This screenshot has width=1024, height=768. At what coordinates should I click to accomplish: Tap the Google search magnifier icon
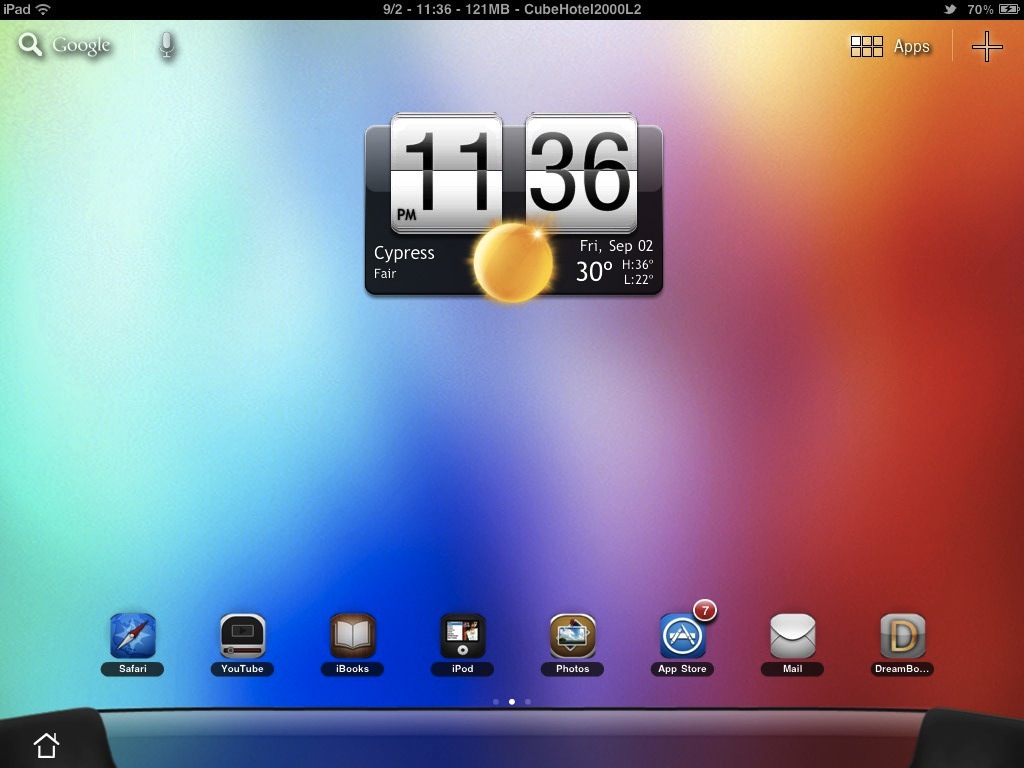pos(30,45)
